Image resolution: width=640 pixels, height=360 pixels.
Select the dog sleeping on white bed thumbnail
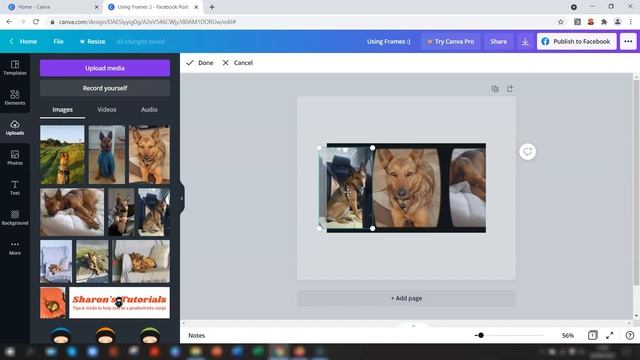tap(72, 212)
